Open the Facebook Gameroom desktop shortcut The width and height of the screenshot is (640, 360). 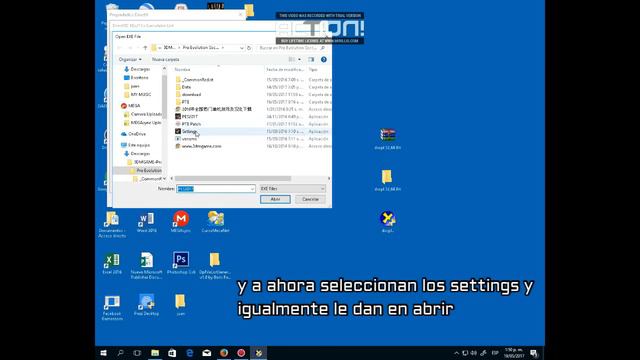pyautogui.click(x=112, y=307)
